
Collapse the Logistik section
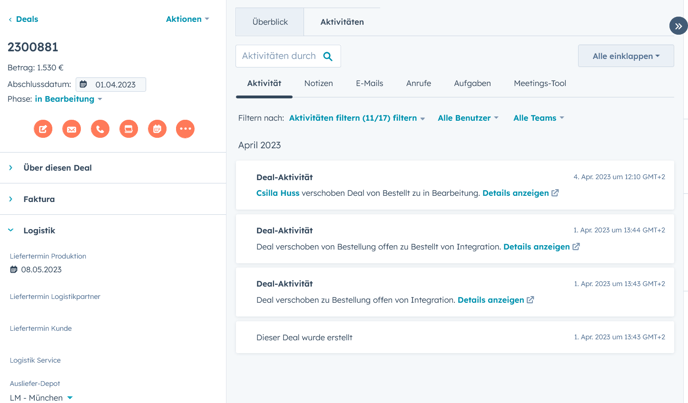(39, 230)
